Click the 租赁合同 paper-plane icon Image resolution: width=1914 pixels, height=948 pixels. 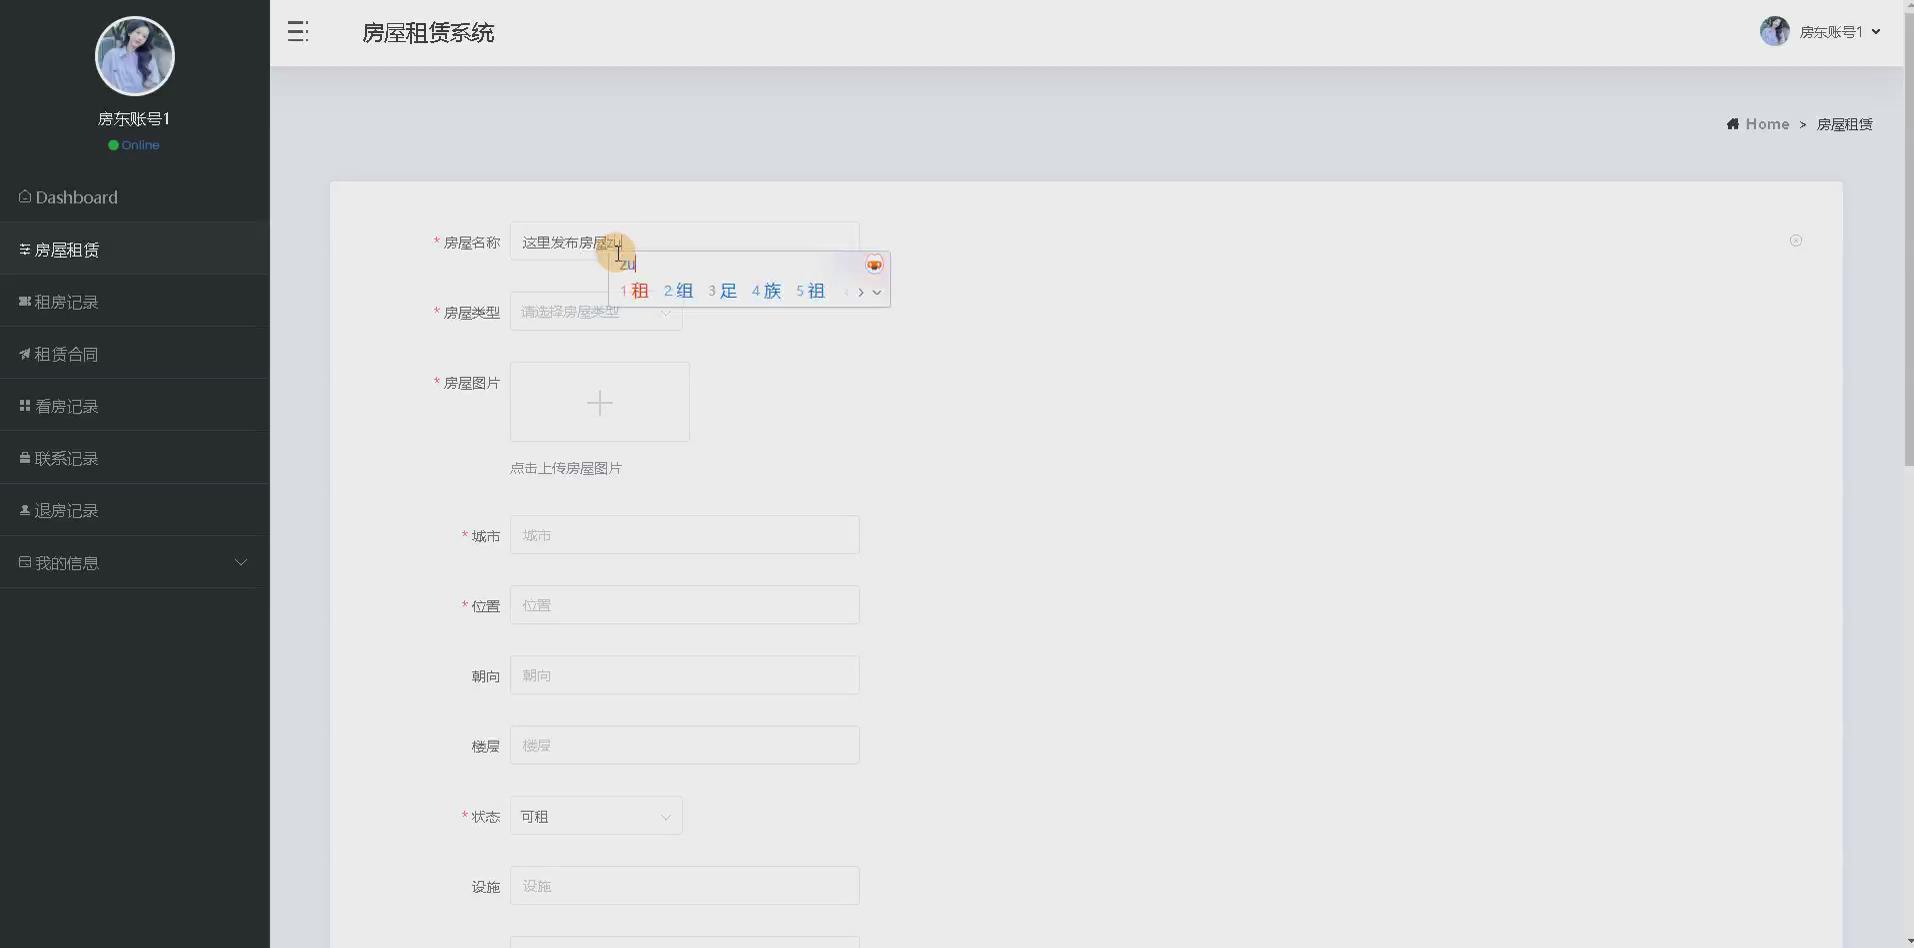pyautogui.click(x=25, y=353)
